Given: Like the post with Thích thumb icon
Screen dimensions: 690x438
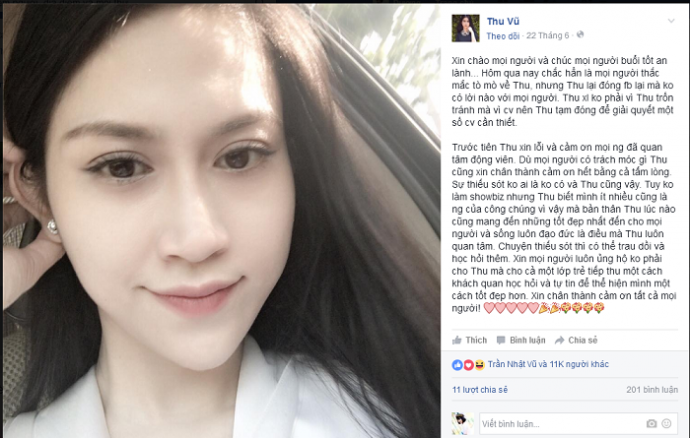Looking at the screenshot, I should pos(457,340).
